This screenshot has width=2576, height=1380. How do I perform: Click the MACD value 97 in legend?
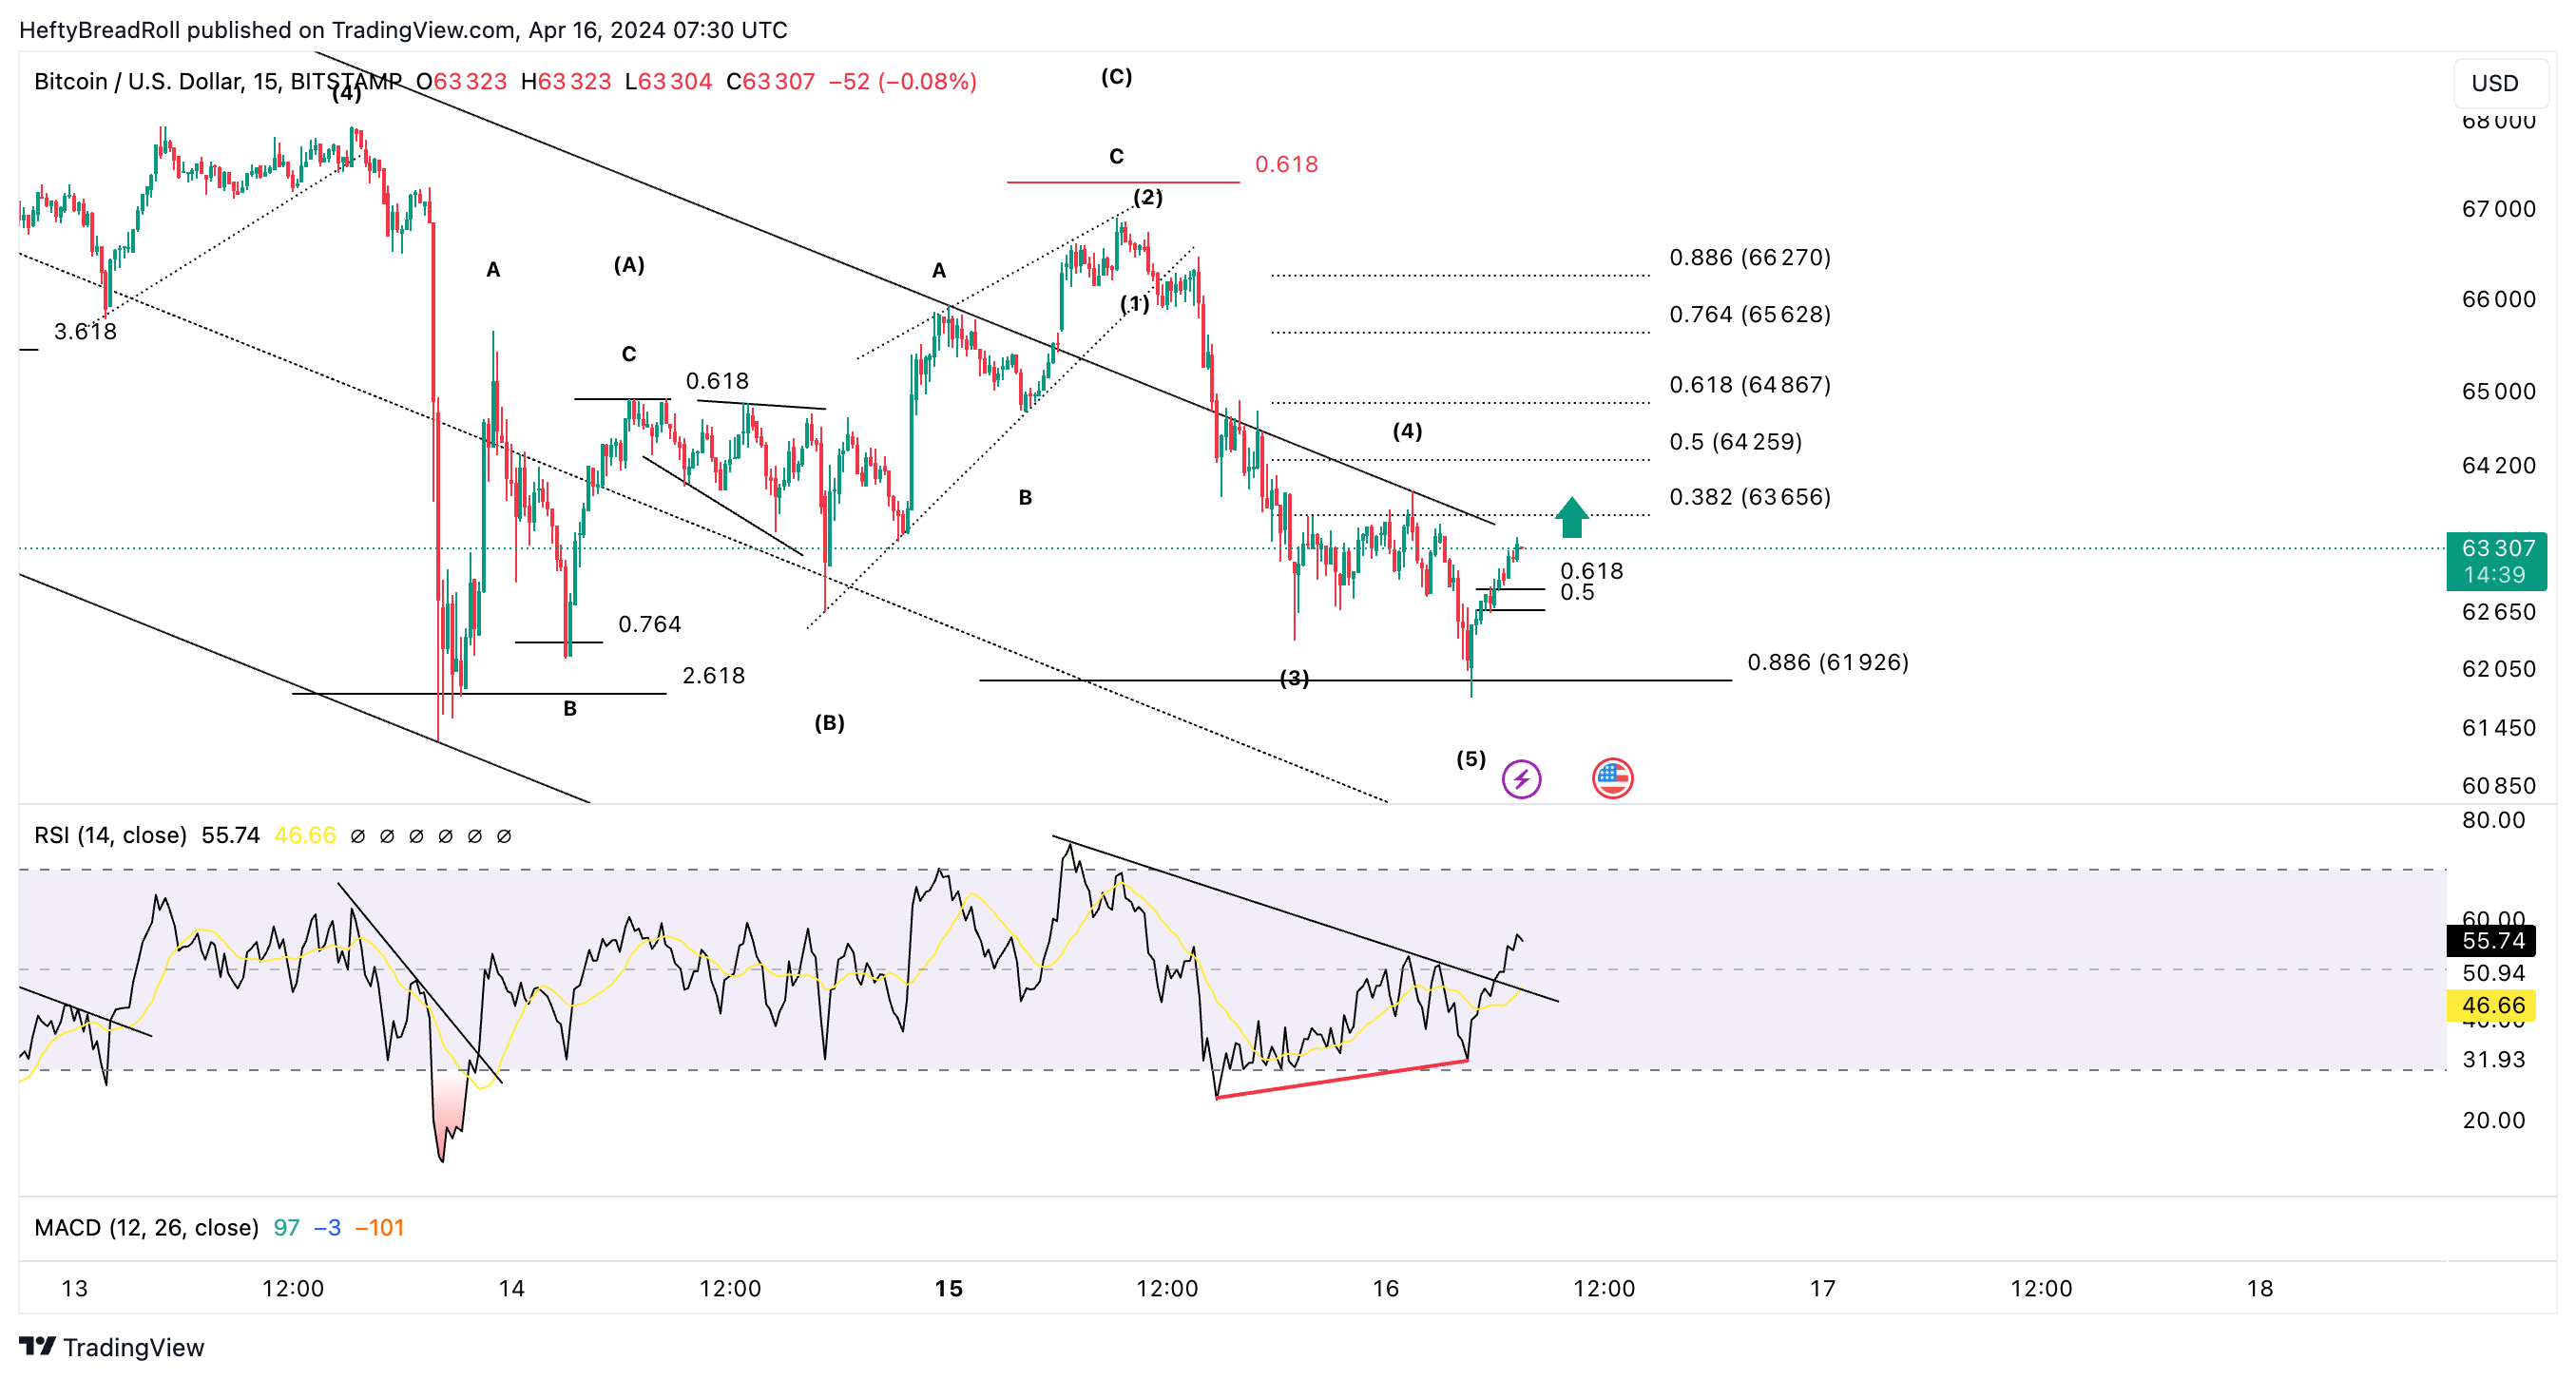[286, 1227]
